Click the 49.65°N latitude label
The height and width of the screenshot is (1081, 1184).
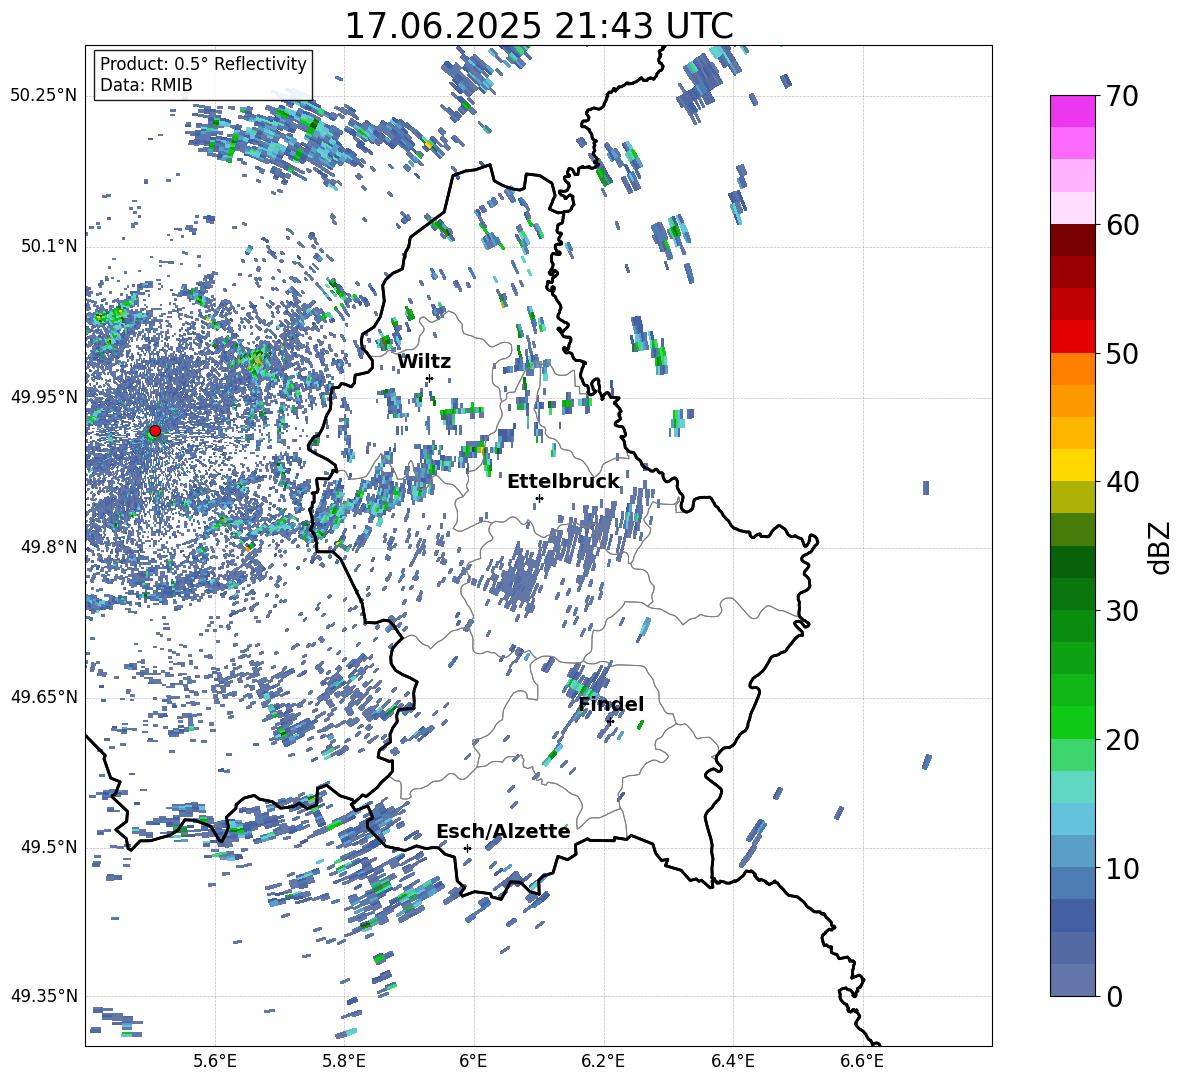[x=44, y=697]
